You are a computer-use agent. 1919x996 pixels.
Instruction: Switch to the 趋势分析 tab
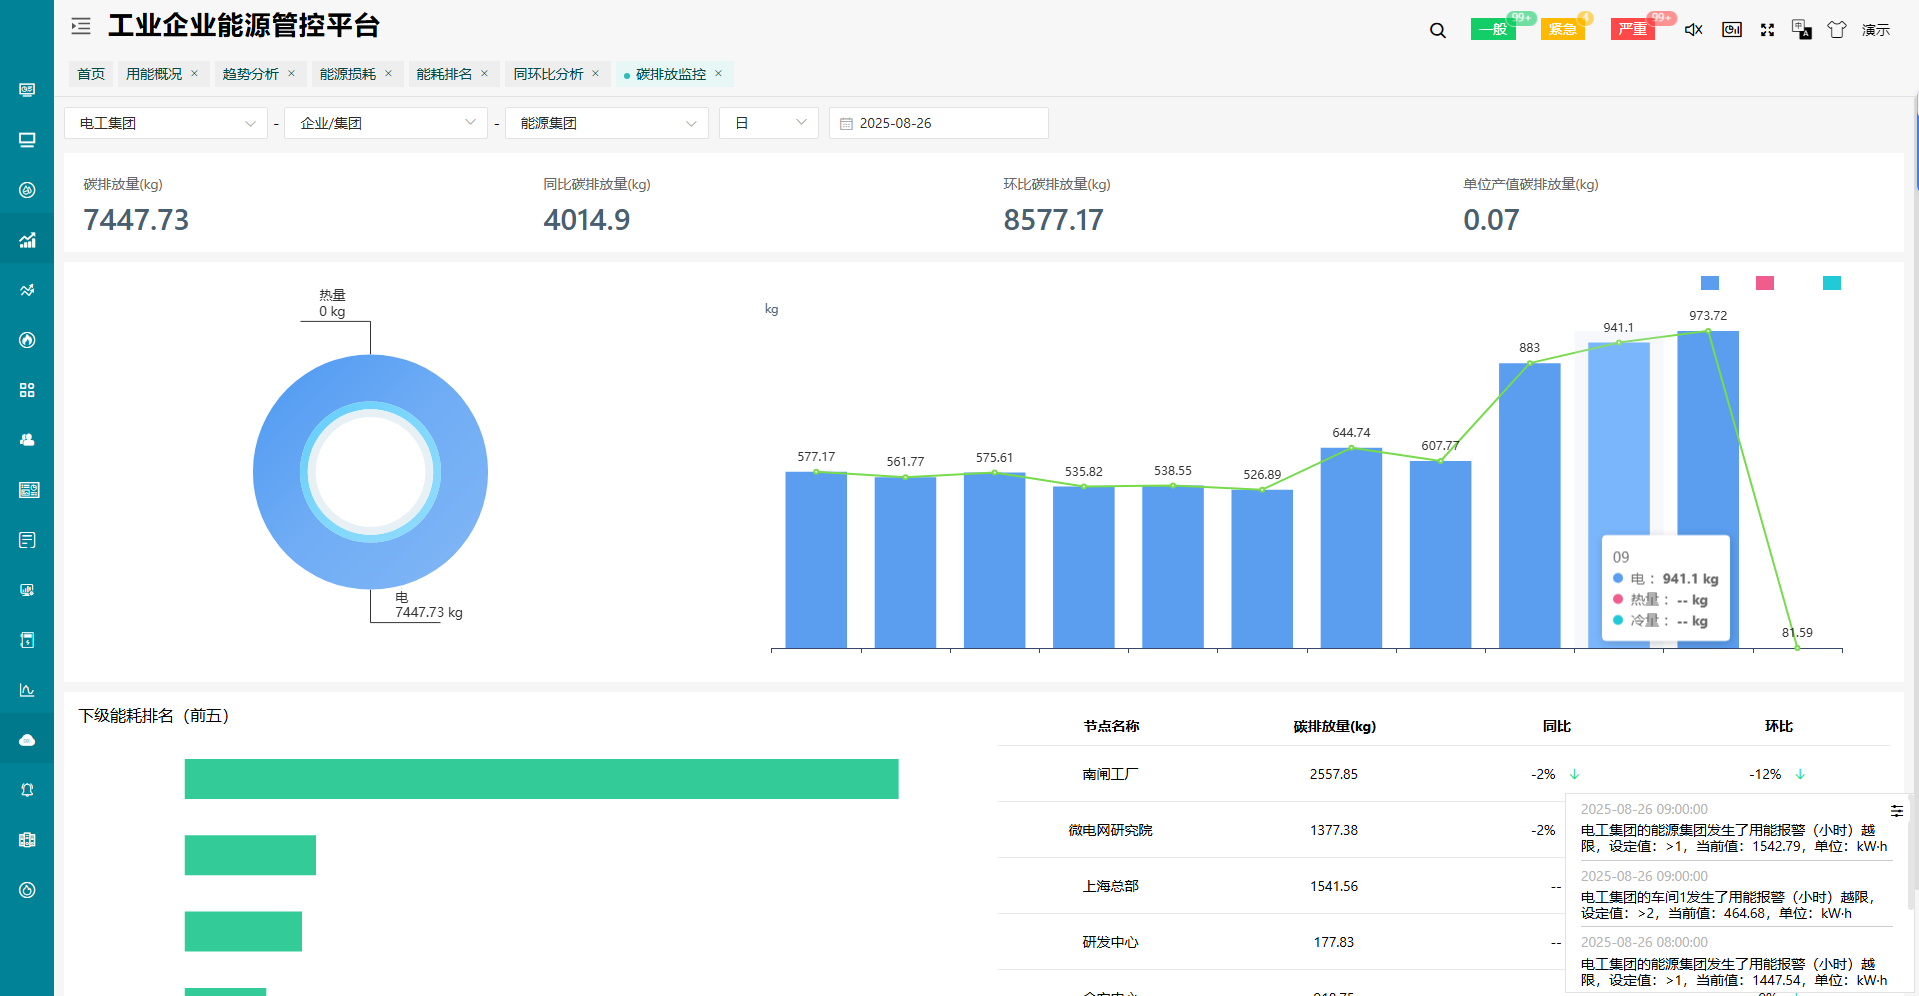250,74
